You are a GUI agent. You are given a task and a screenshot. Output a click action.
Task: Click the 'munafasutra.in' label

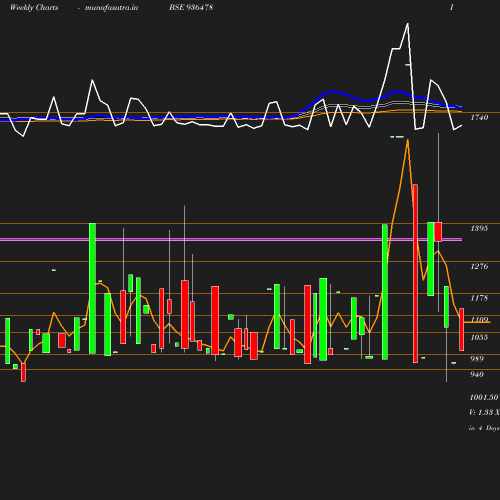(111, 7)
